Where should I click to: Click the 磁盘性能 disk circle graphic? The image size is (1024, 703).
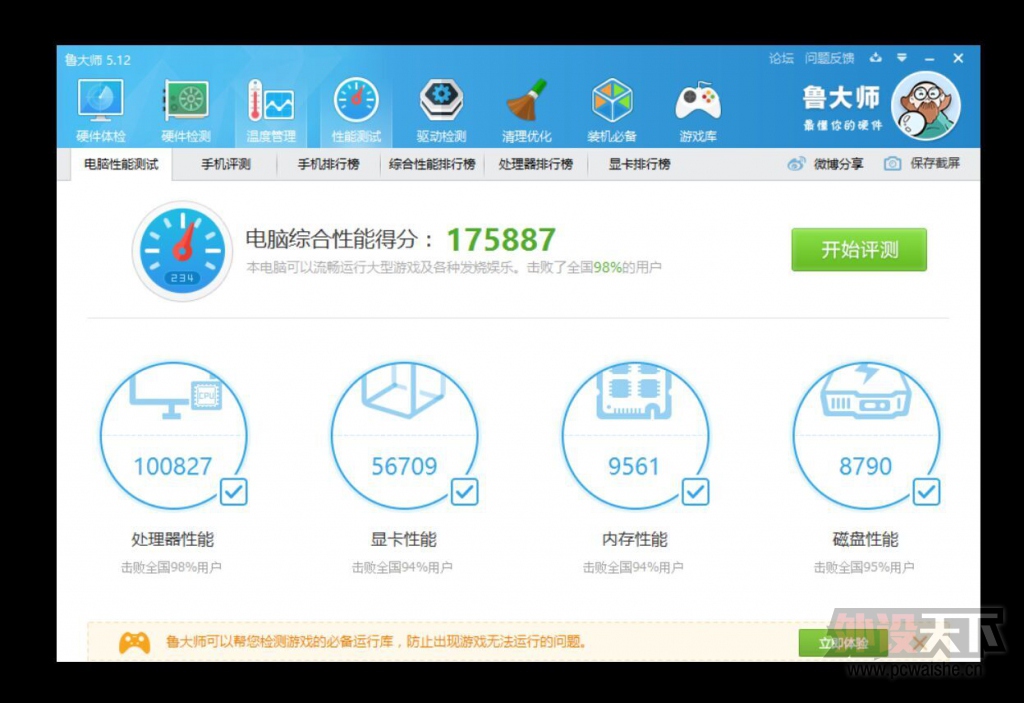(x=866, y=436)
